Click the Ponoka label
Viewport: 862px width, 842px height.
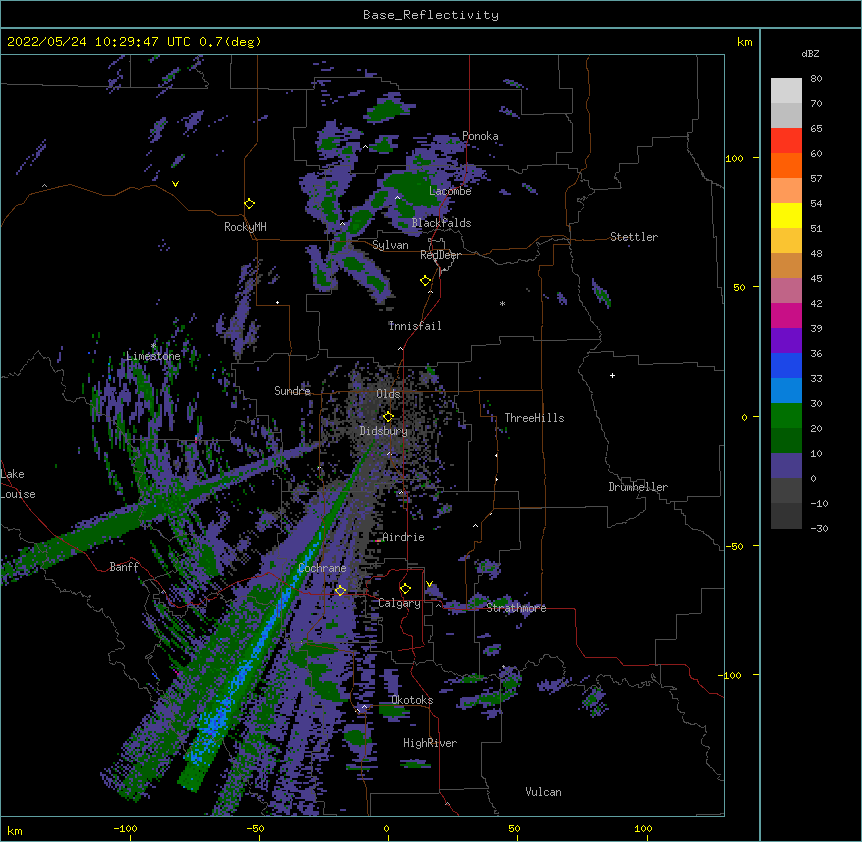480,136
